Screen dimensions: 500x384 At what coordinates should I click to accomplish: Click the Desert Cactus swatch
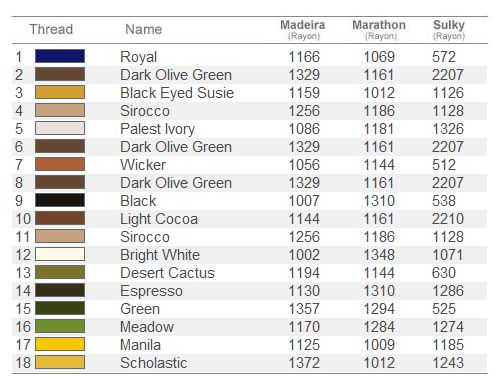coord(60,272)
